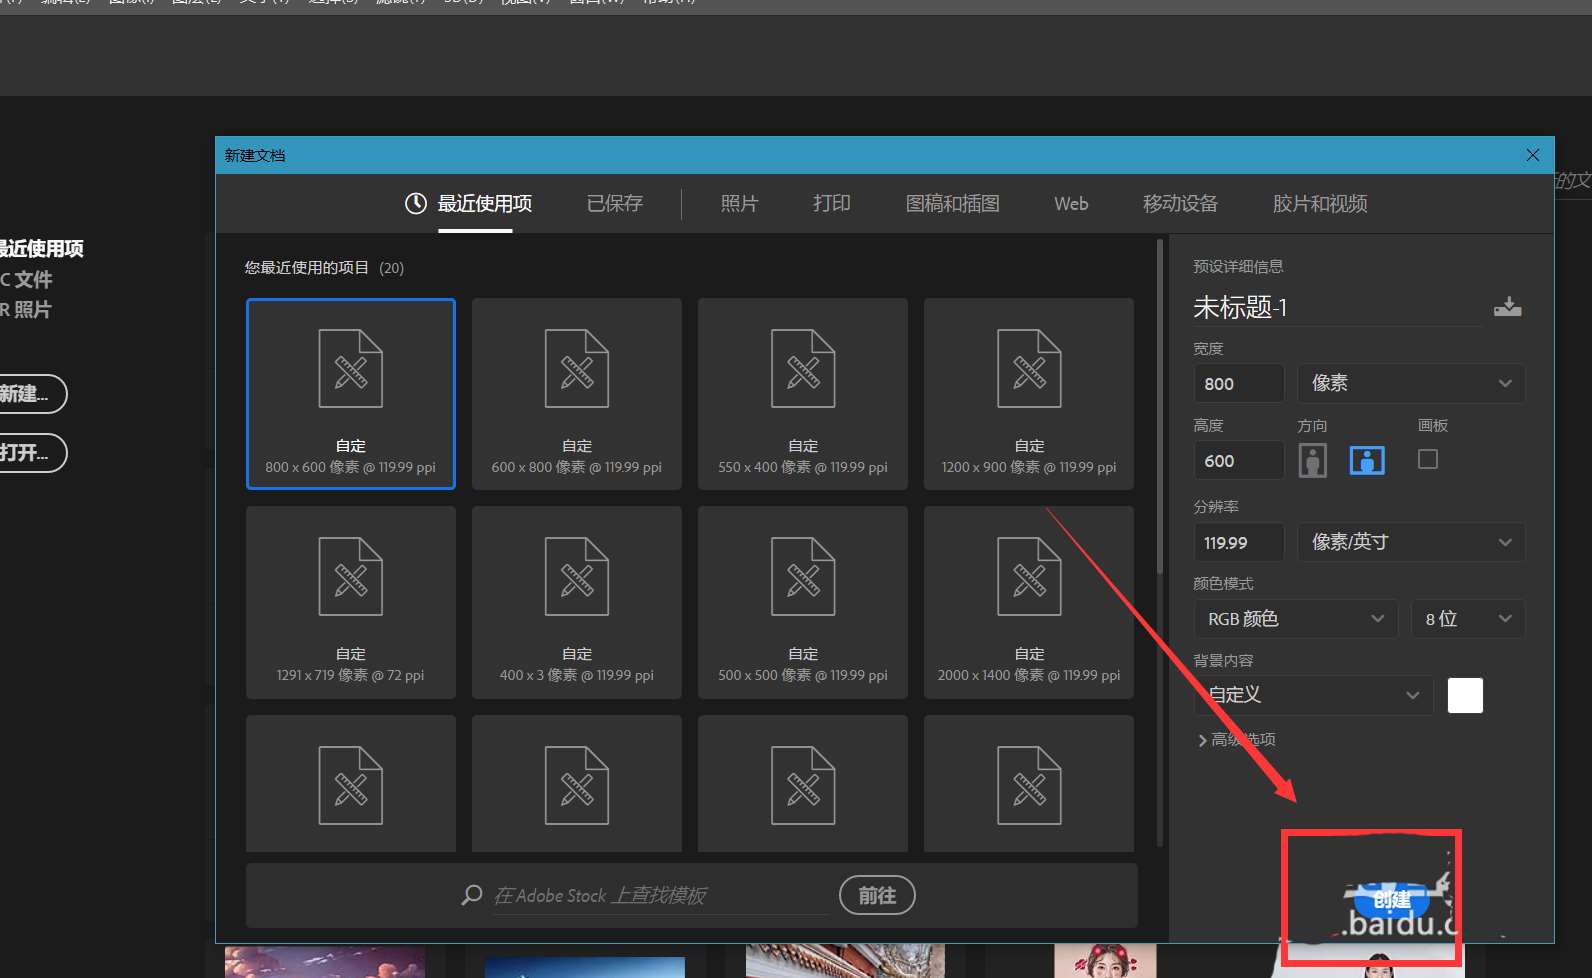Switch to the Web tab
This screenshot has height=978, width=1592.
coord(1071,204)
